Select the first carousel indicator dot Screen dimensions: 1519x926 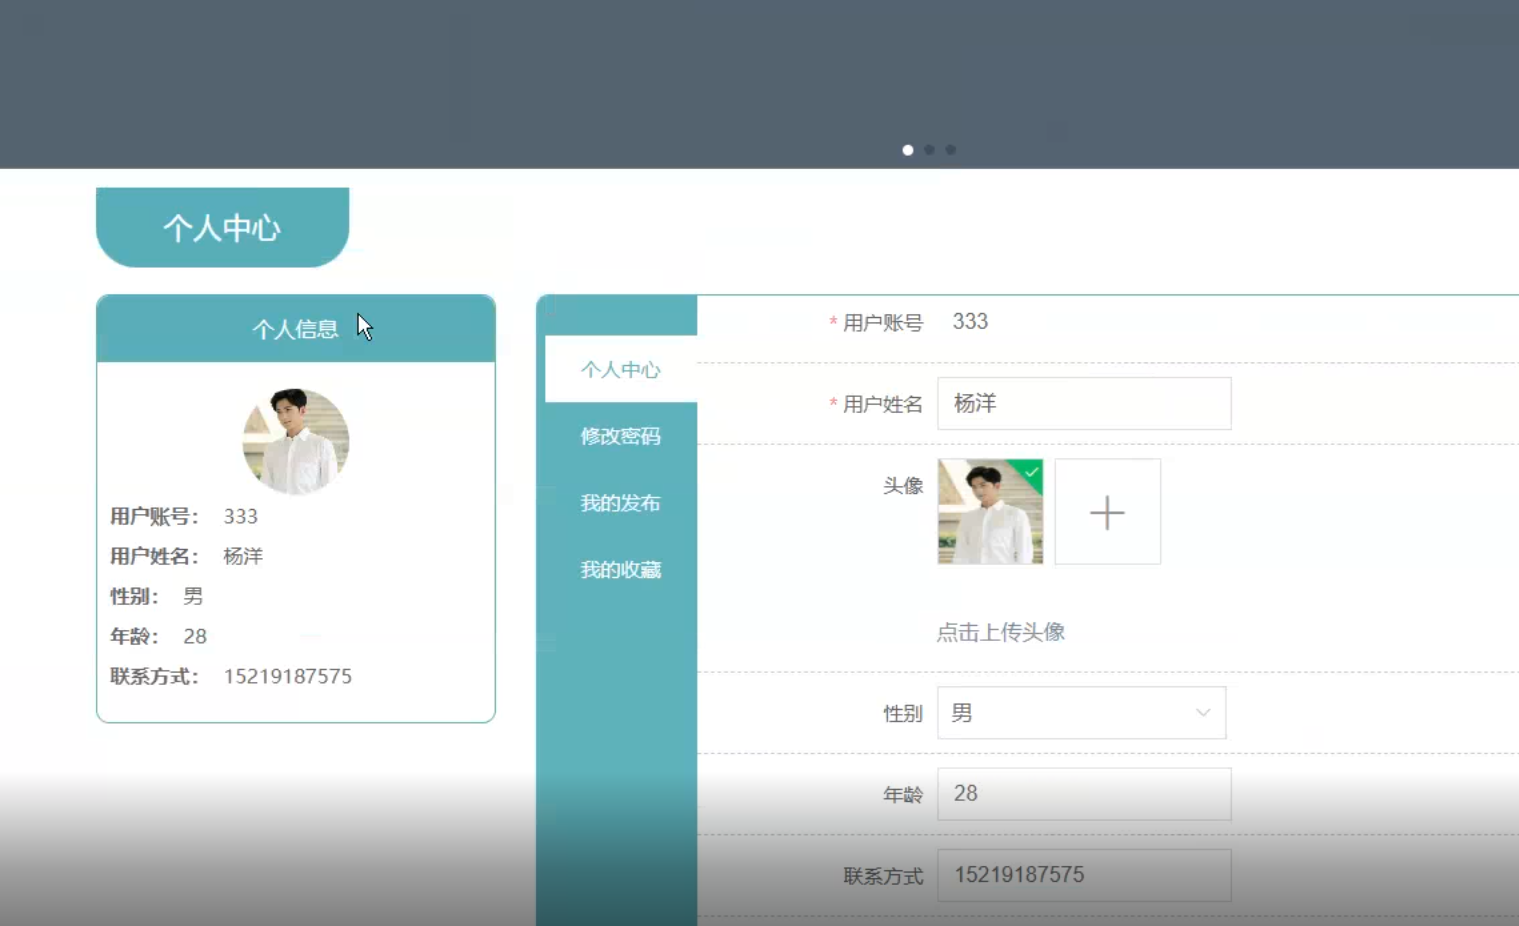pyautogui.click(x=908, y=150)
